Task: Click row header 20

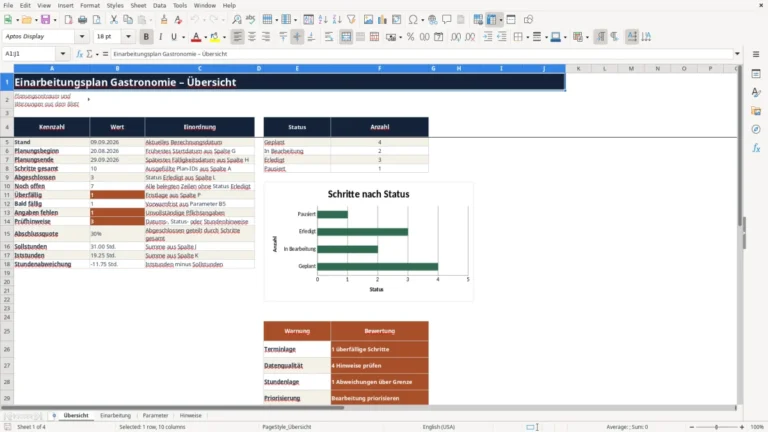Action: 7,282
